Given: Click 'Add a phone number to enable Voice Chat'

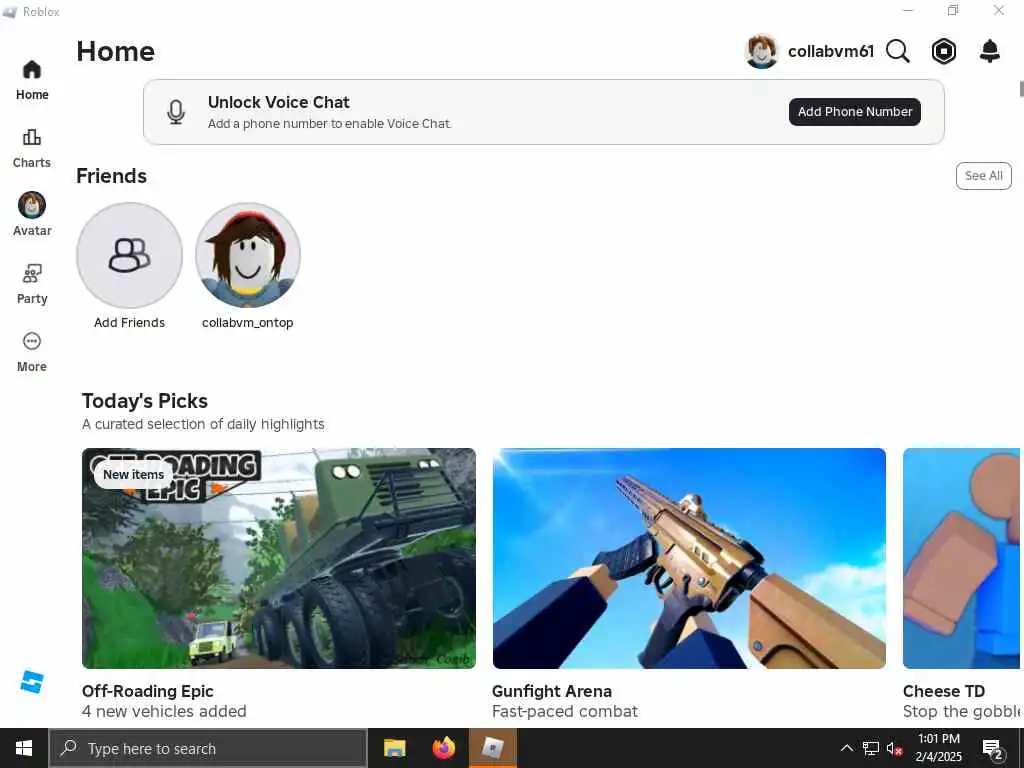Looking at the screenshot, I should click(329, 123).
